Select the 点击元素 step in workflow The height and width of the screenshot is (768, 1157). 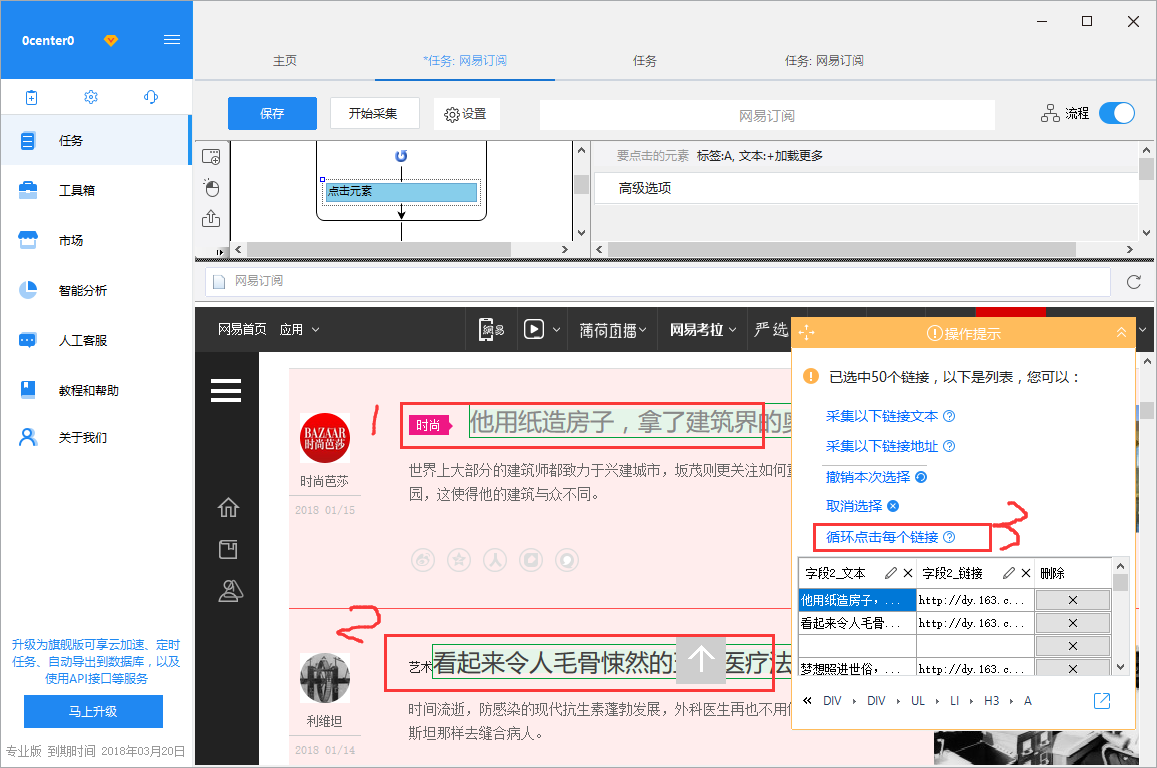click(x=401, y=192)
